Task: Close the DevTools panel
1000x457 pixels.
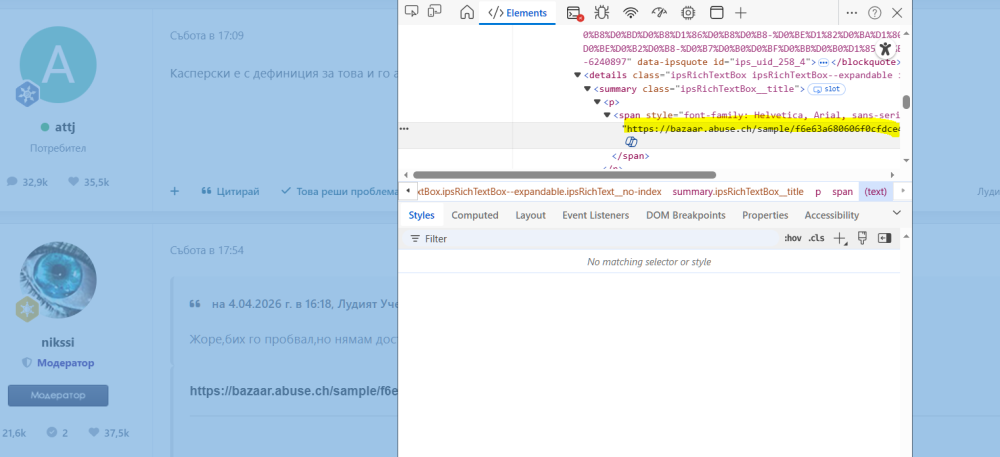Action: click(897, 12)
